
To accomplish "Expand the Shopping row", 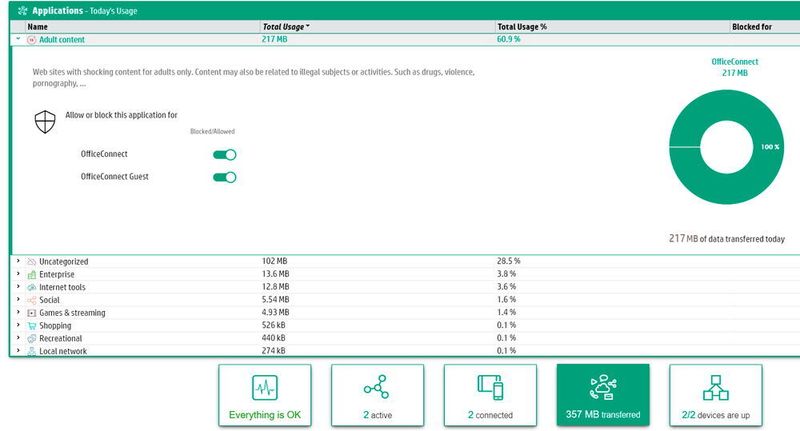I will pos(18,325).
